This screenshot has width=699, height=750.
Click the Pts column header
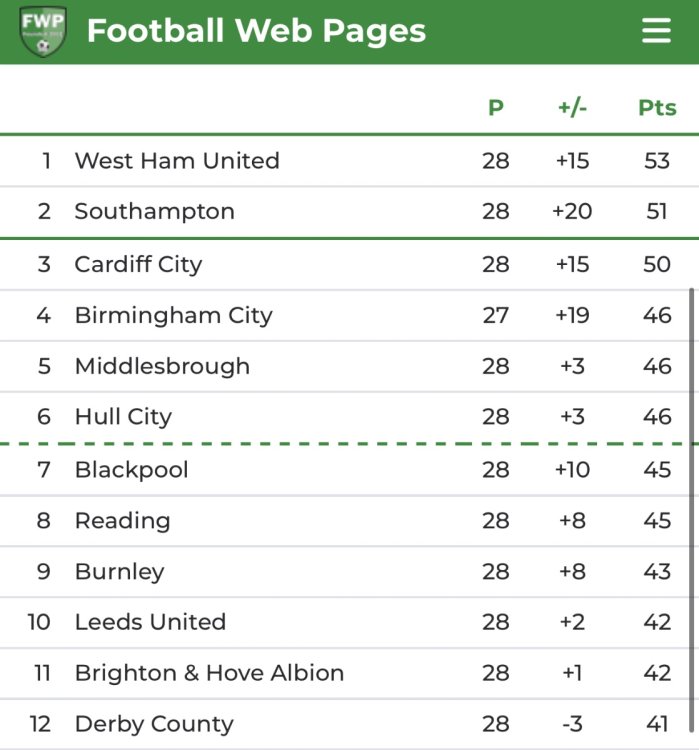pos(657,107)
